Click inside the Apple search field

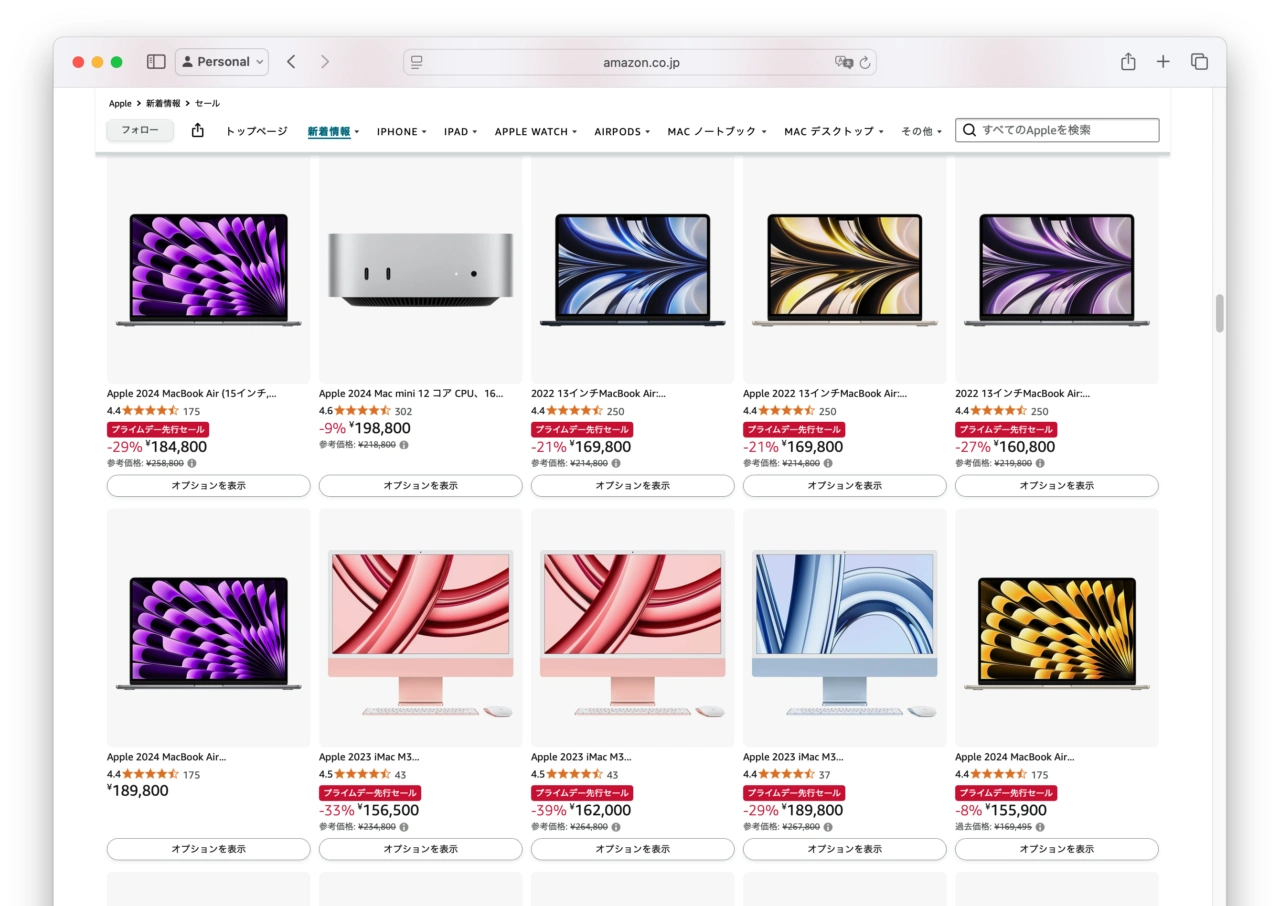click(x=1055, y=129)
